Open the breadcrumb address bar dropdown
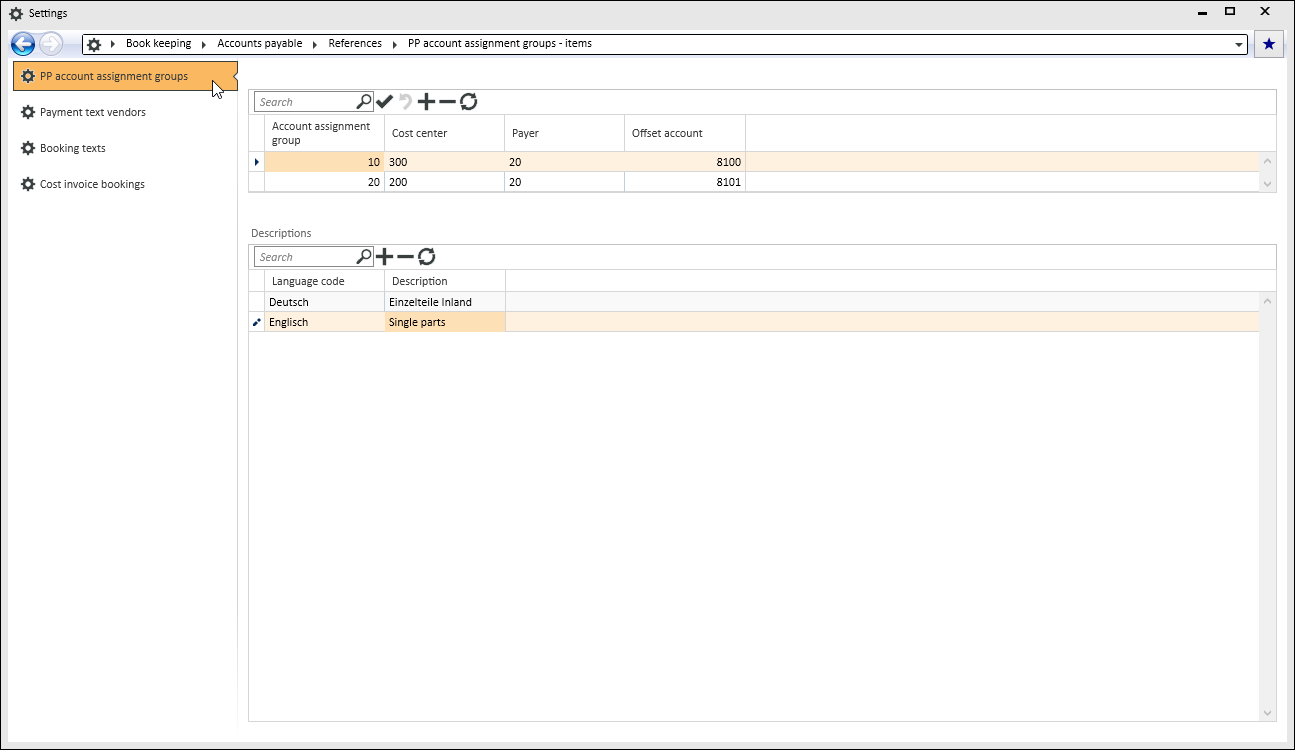The width and height of the screenshot is (1295, 750). pyautogui.click(x=1240, y=45)
